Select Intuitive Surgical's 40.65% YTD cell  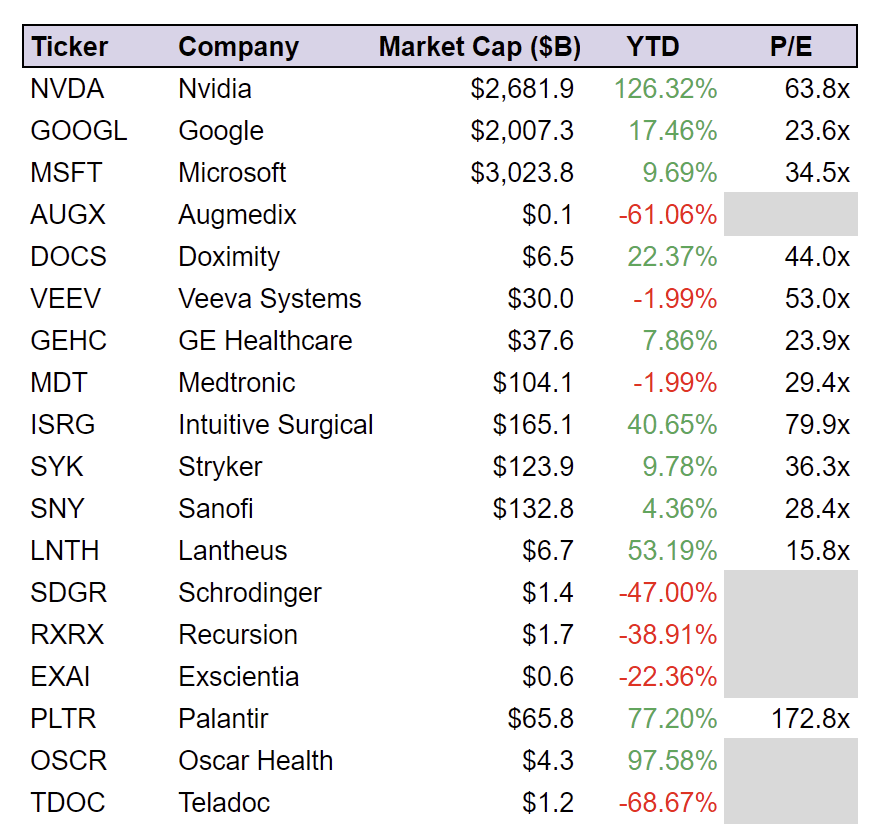(x=672, y=425)
